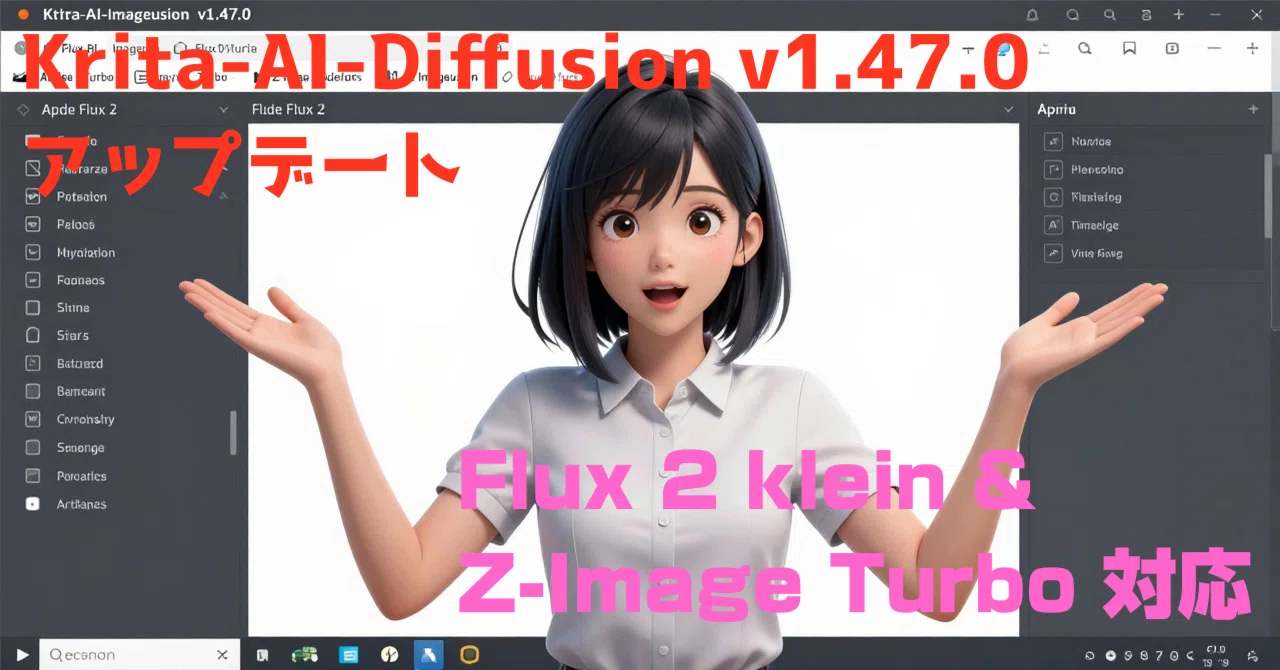Click the rounded icon next to Stars
The height and width of the screenshot is (670, 1280).
pos(33,336)
